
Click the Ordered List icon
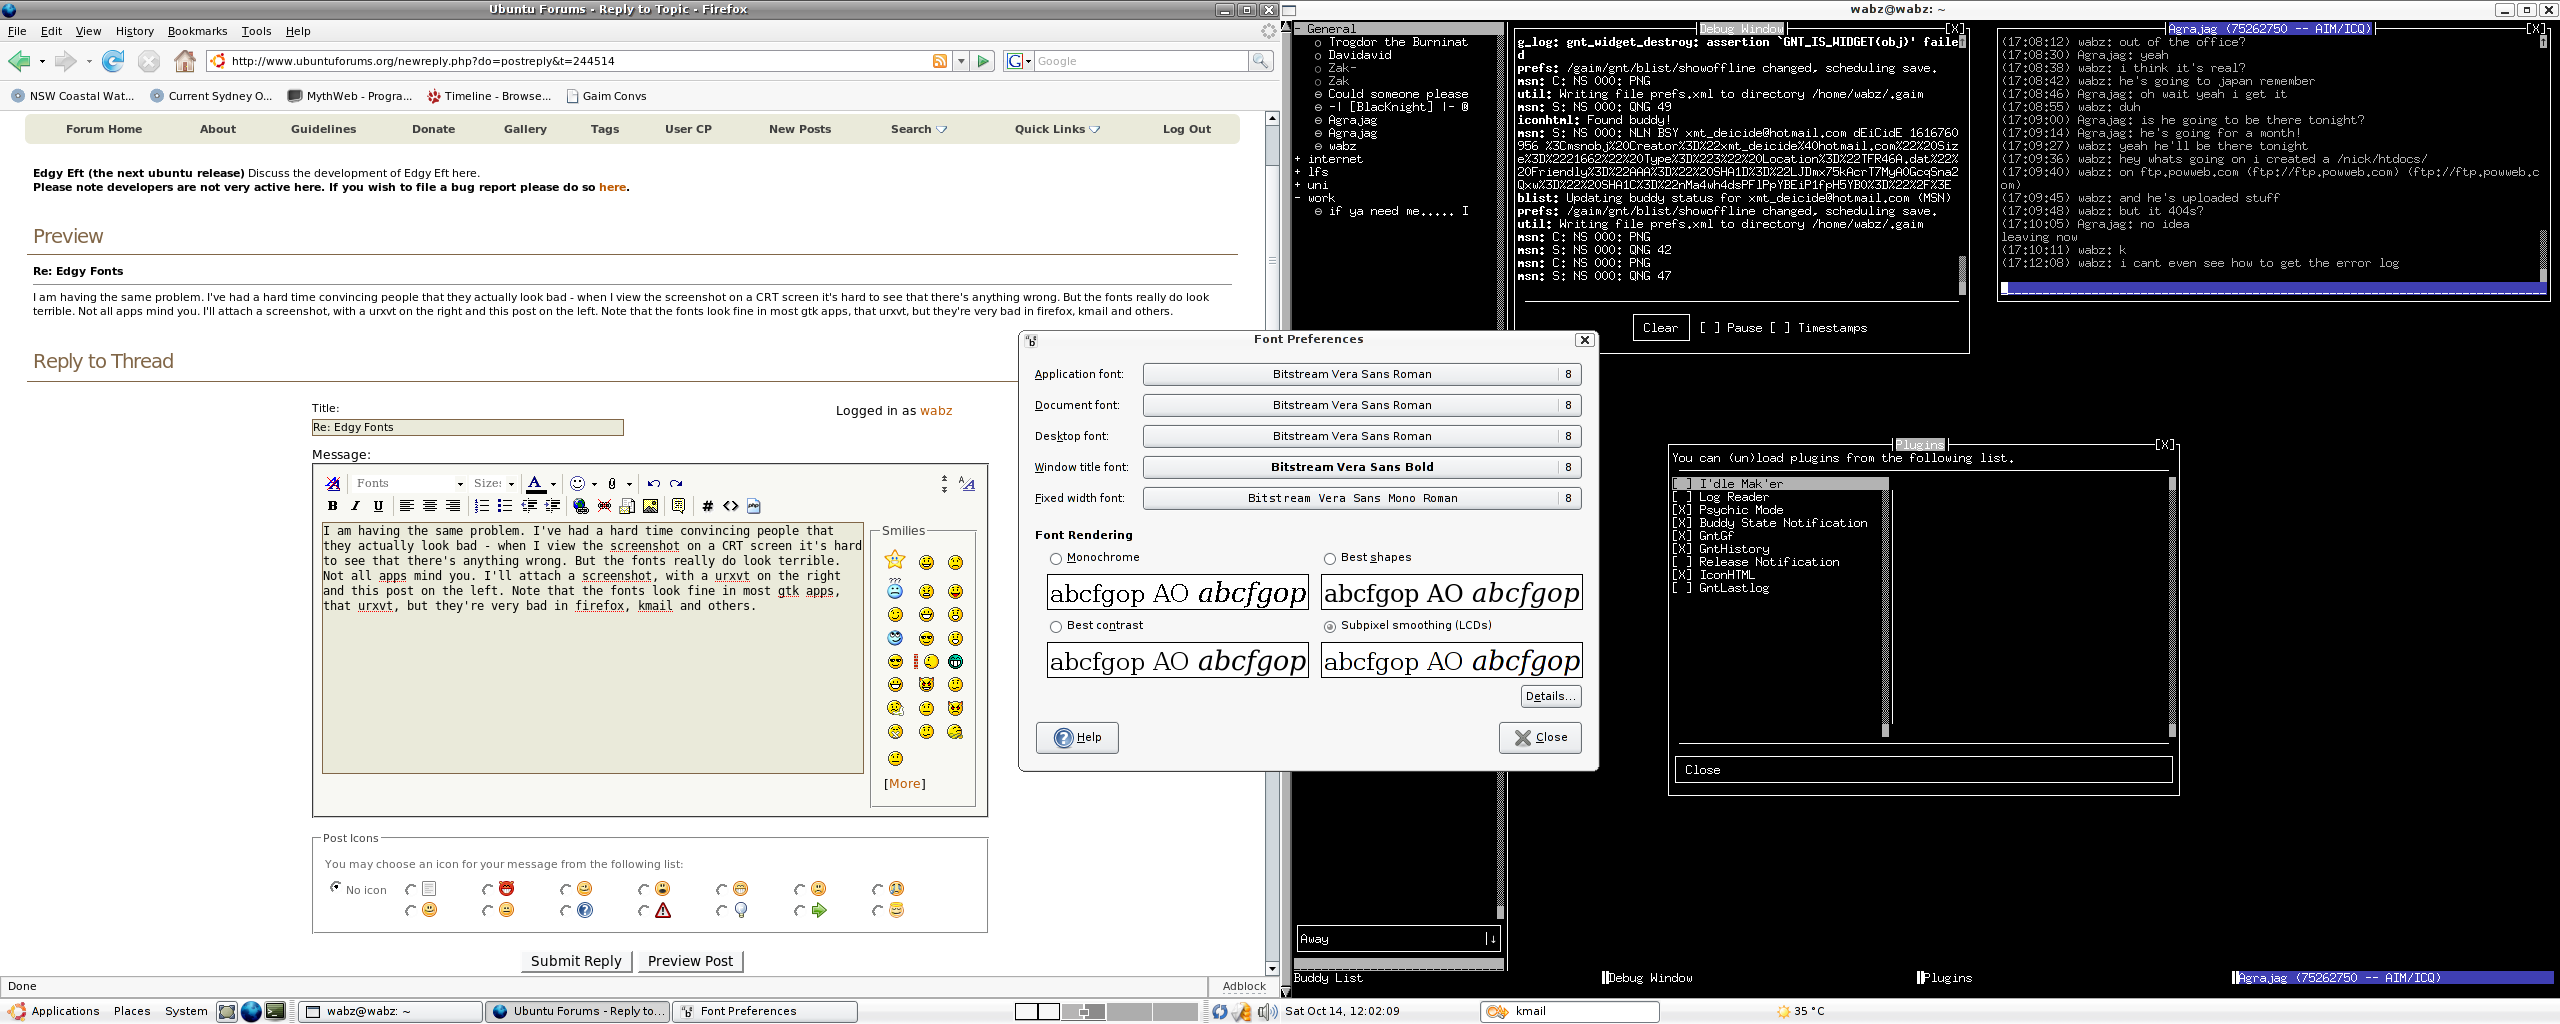click(x=481, y=506)
